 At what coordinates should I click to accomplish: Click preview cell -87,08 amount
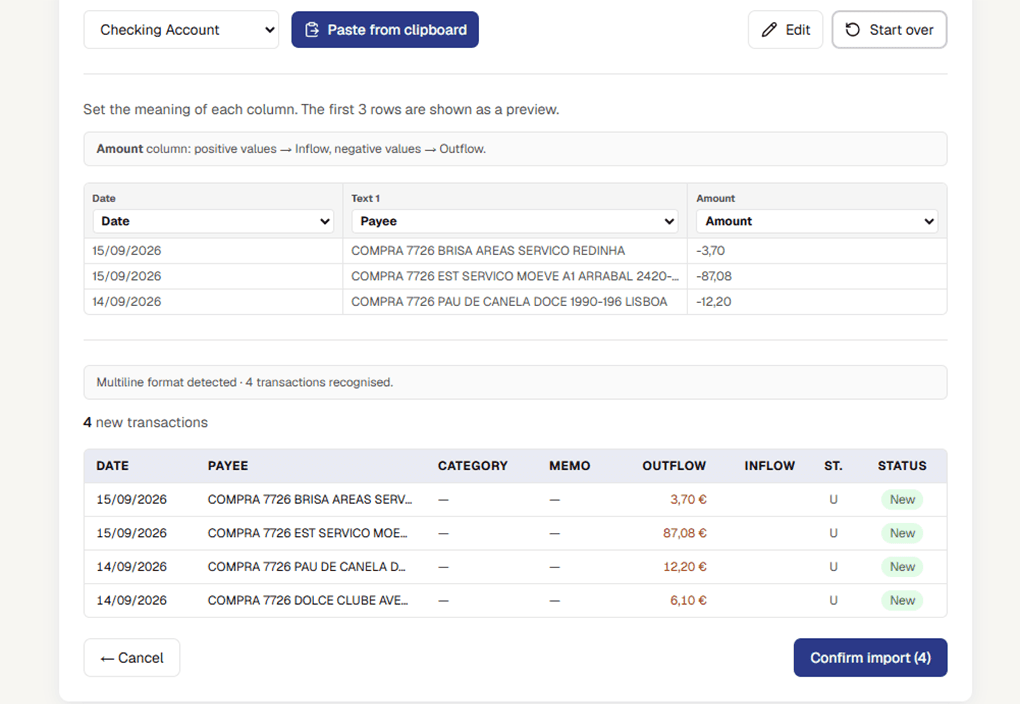[x=714, y=276]
